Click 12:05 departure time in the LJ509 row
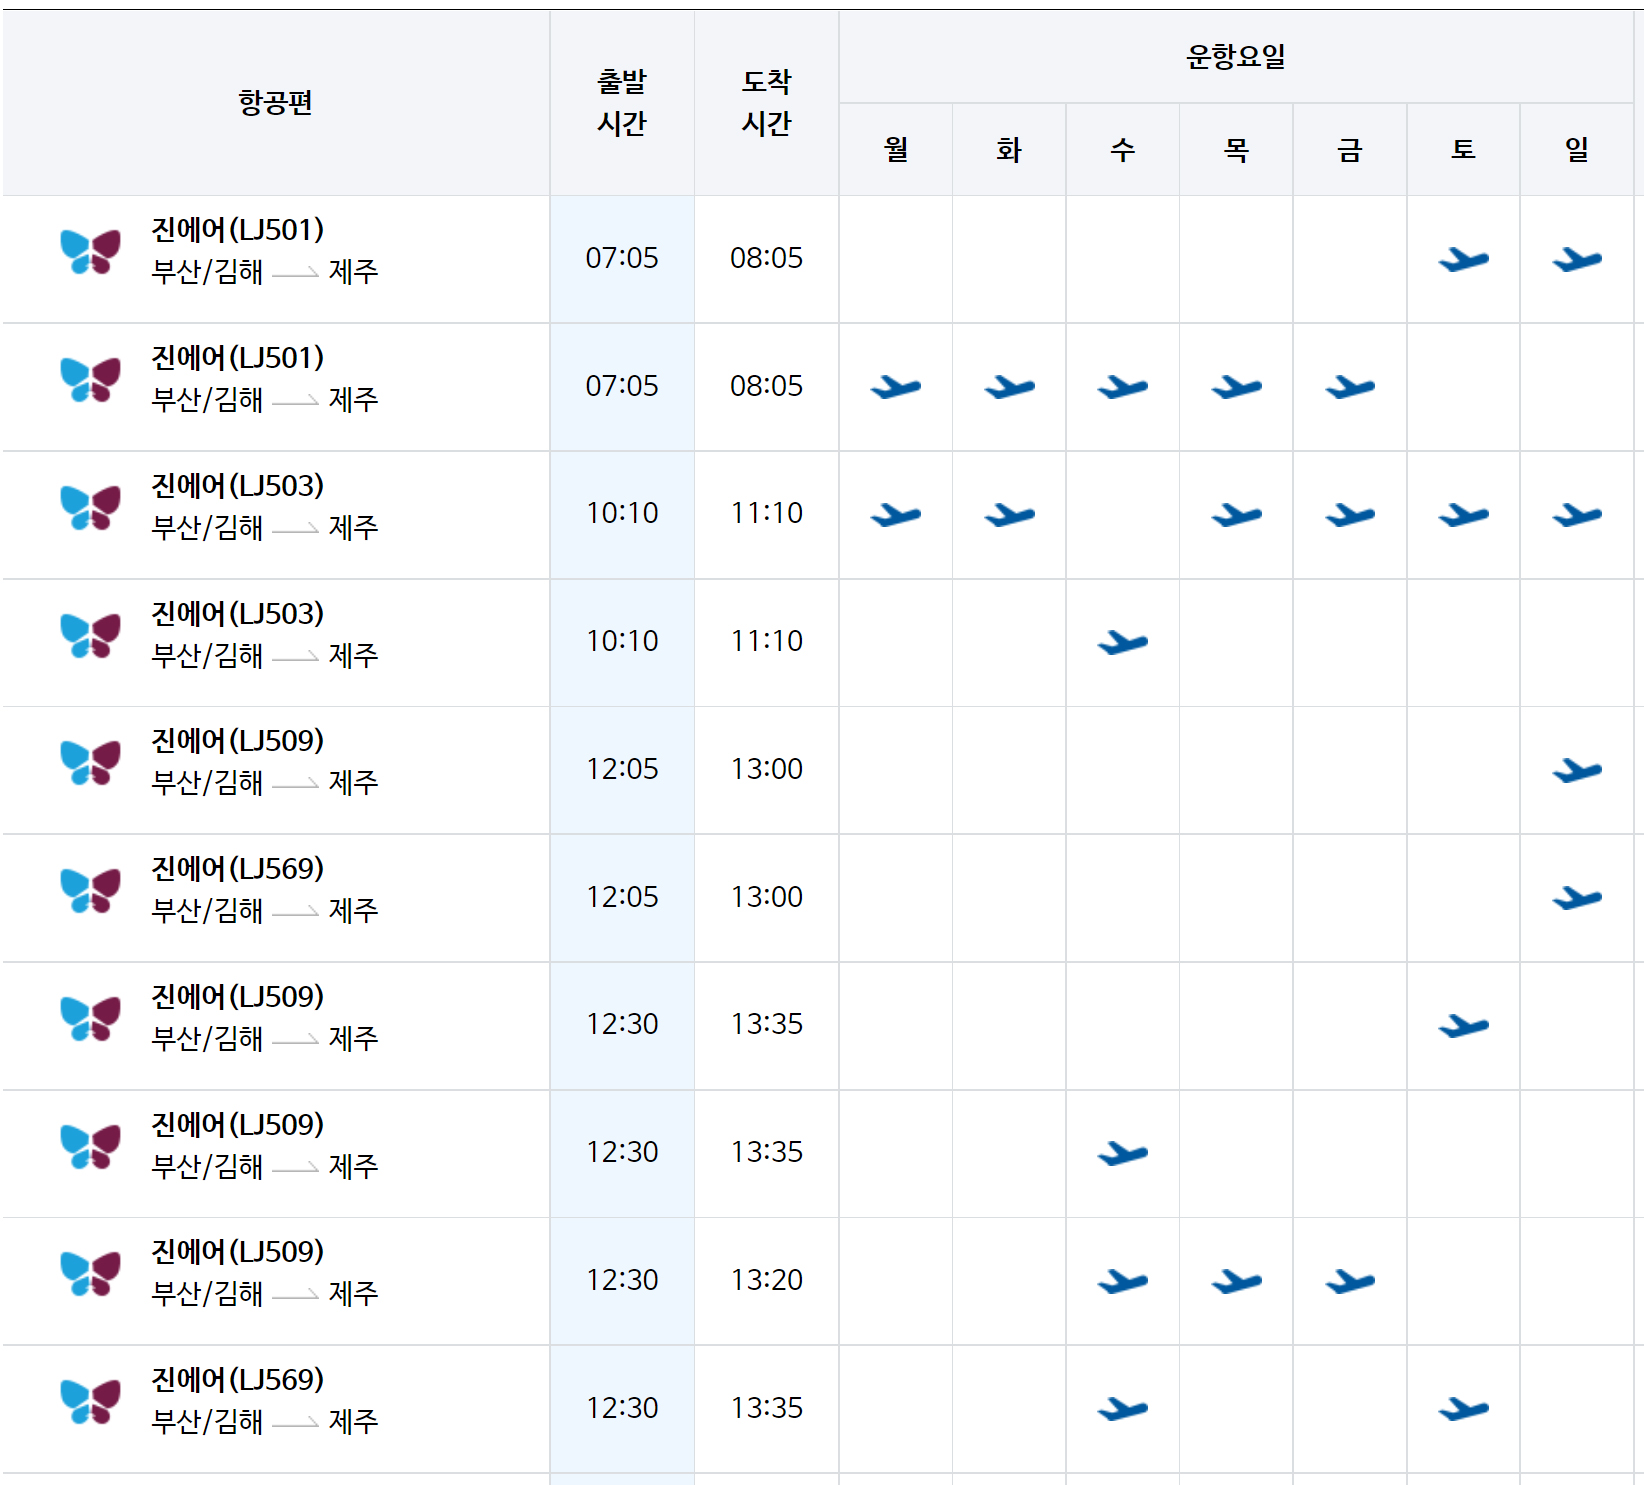Image resolution: width=1644 pixels, height=1485 pixels. click(x=622, y=769)
